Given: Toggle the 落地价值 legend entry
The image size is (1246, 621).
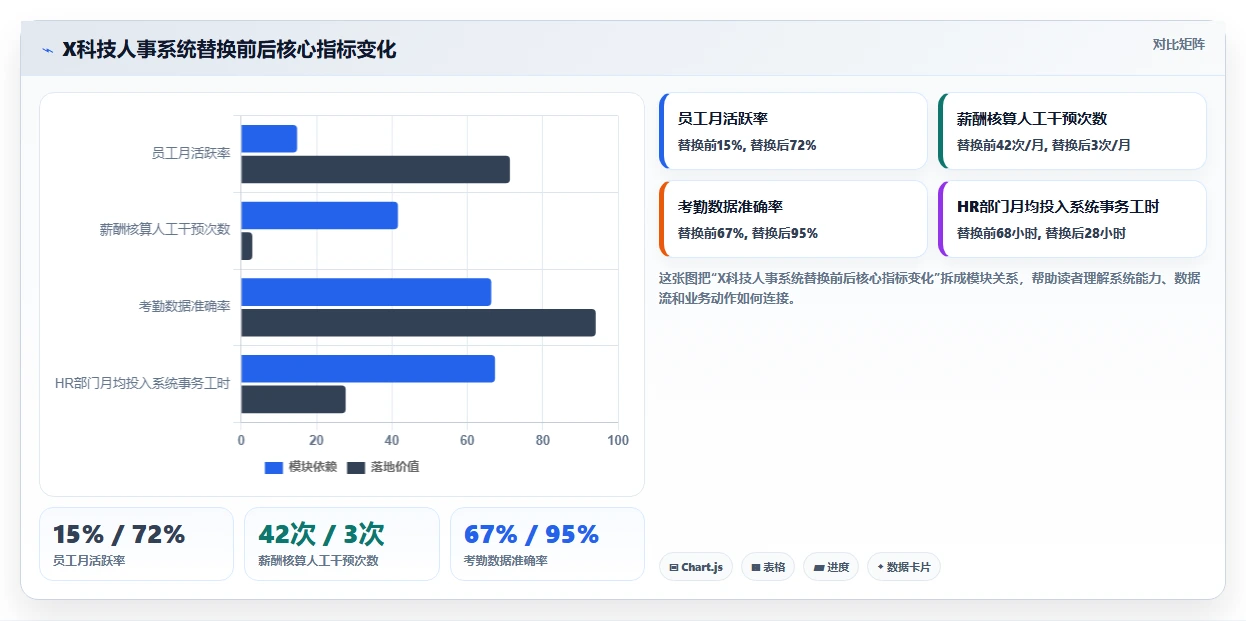Looking at the screenshot, I should [x=383, y=467].
